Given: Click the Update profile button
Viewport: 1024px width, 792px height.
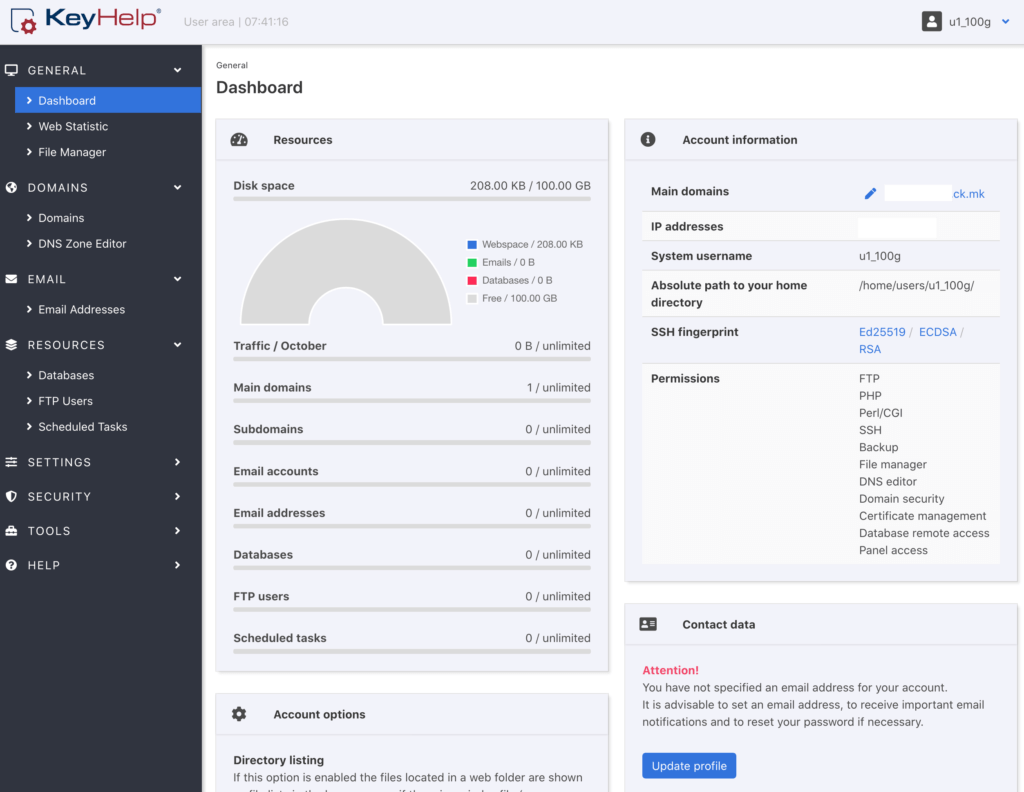Looking at the screenshot, I should tap(689, 766).
